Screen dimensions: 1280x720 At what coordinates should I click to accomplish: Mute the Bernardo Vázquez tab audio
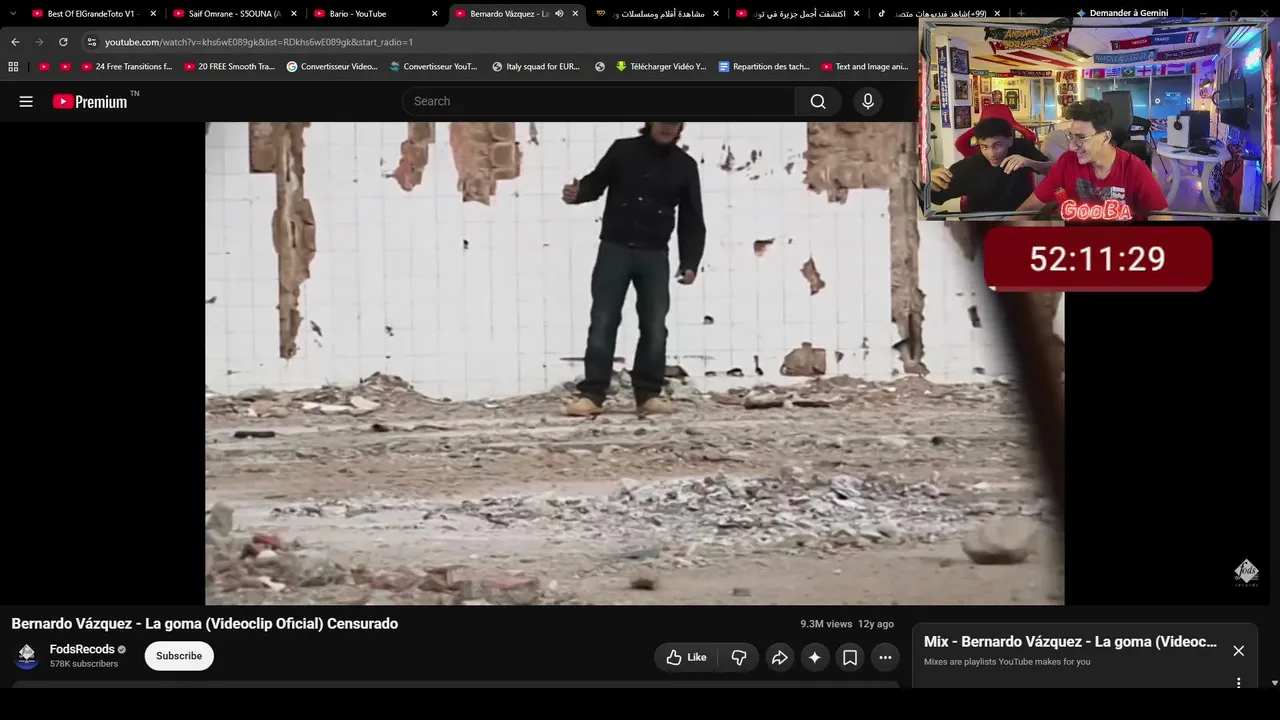[559, 14]
